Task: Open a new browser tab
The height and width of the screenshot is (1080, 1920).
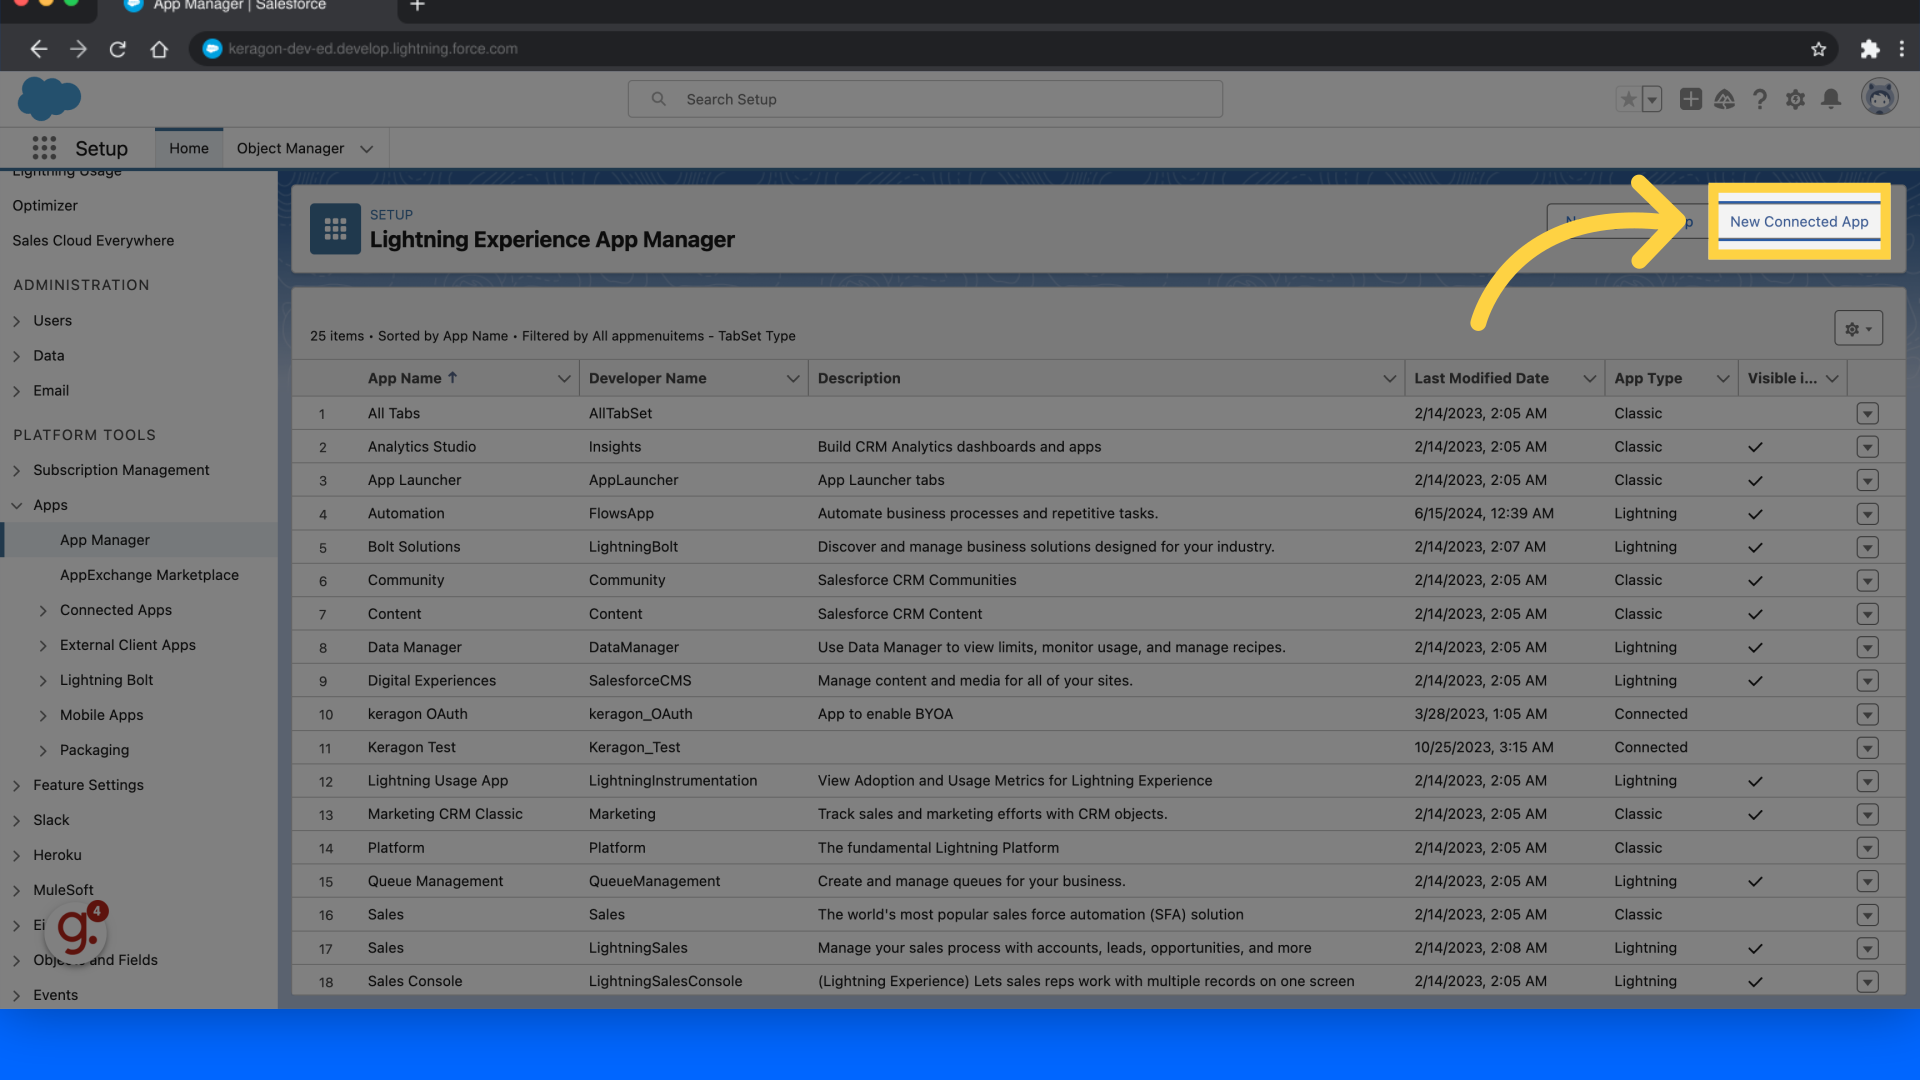Action: 418,6
